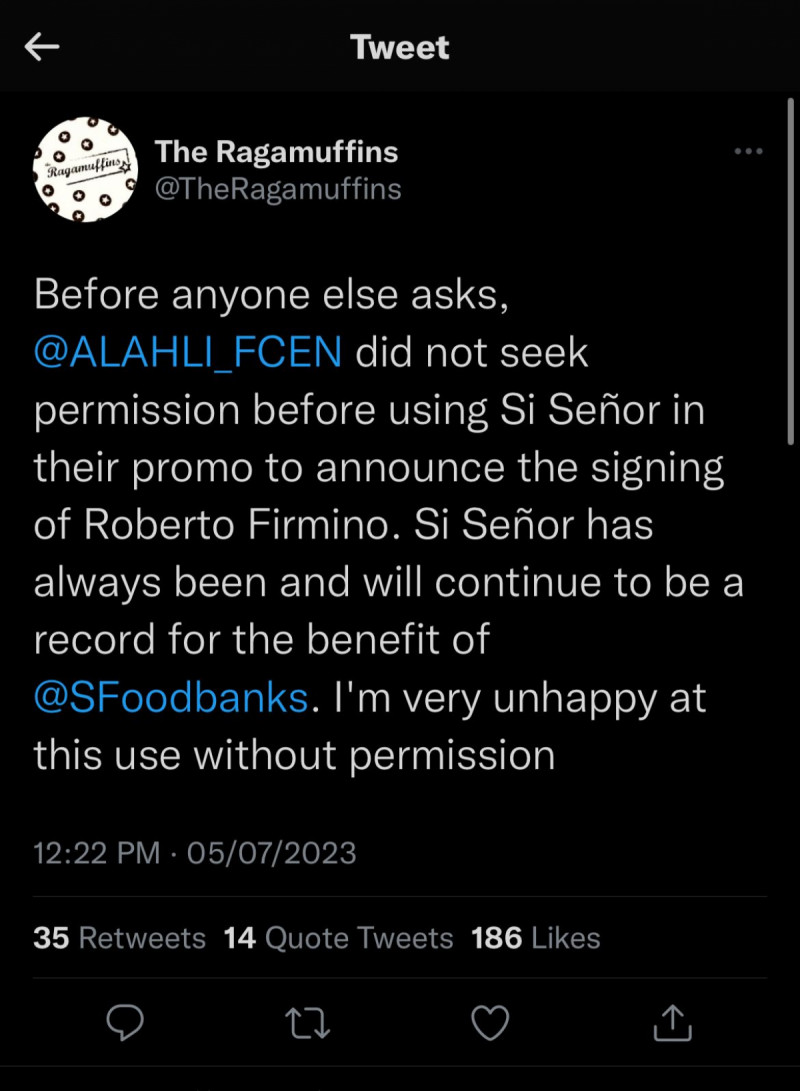
Task: Tap the 12:22 PM tweet timestamp
Action: (x=96, y=852)
